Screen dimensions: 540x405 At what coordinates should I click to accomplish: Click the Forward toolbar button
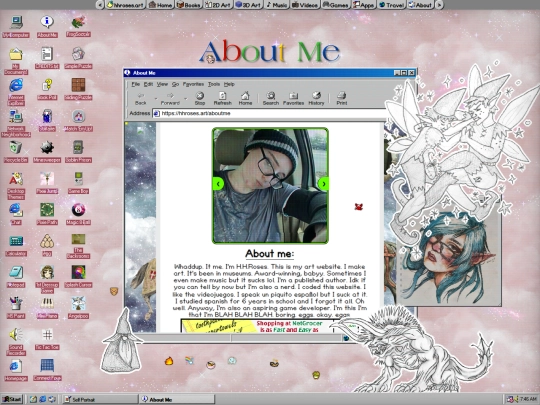(x=170, y=98)
